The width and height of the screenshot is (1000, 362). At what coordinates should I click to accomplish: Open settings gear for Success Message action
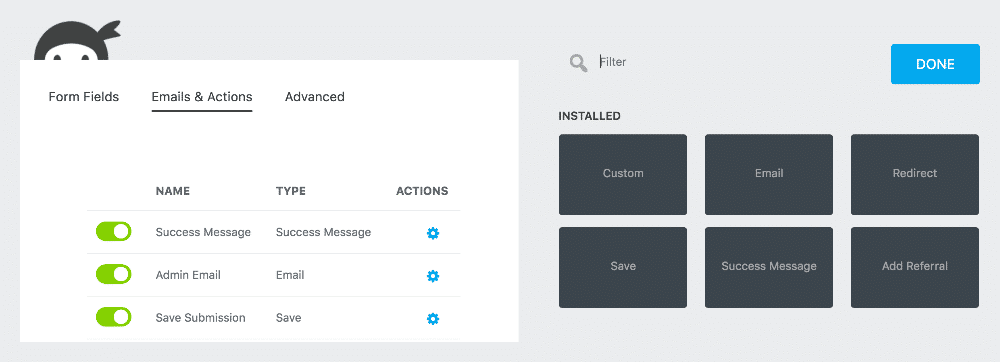point(432,233)
